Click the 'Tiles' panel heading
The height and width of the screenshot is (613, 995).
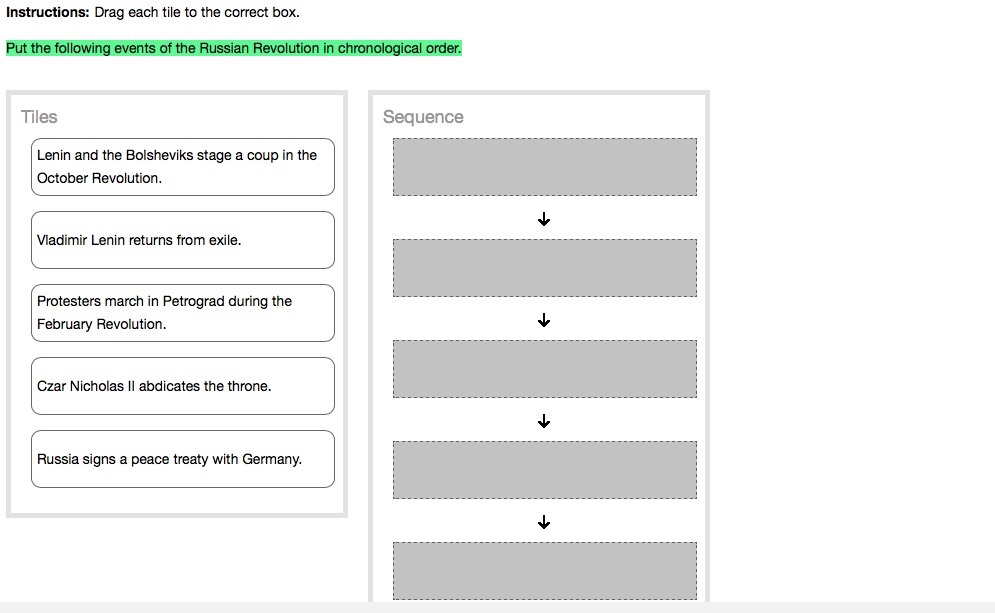39,117
